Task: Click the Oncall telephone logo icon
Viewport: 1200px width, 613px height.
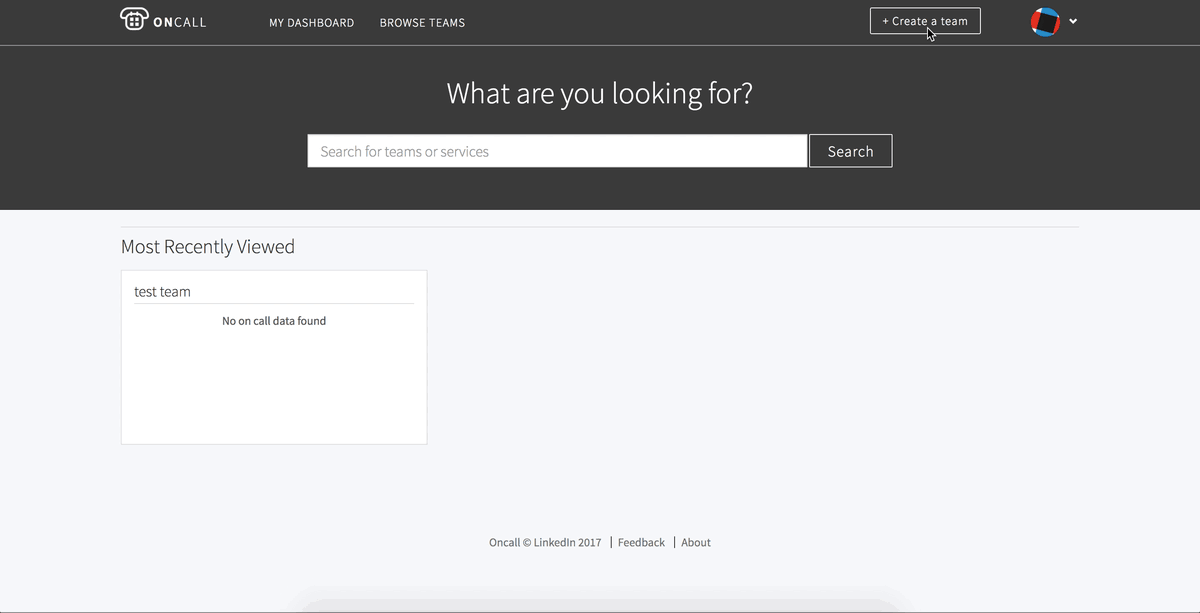Action: 133,20
